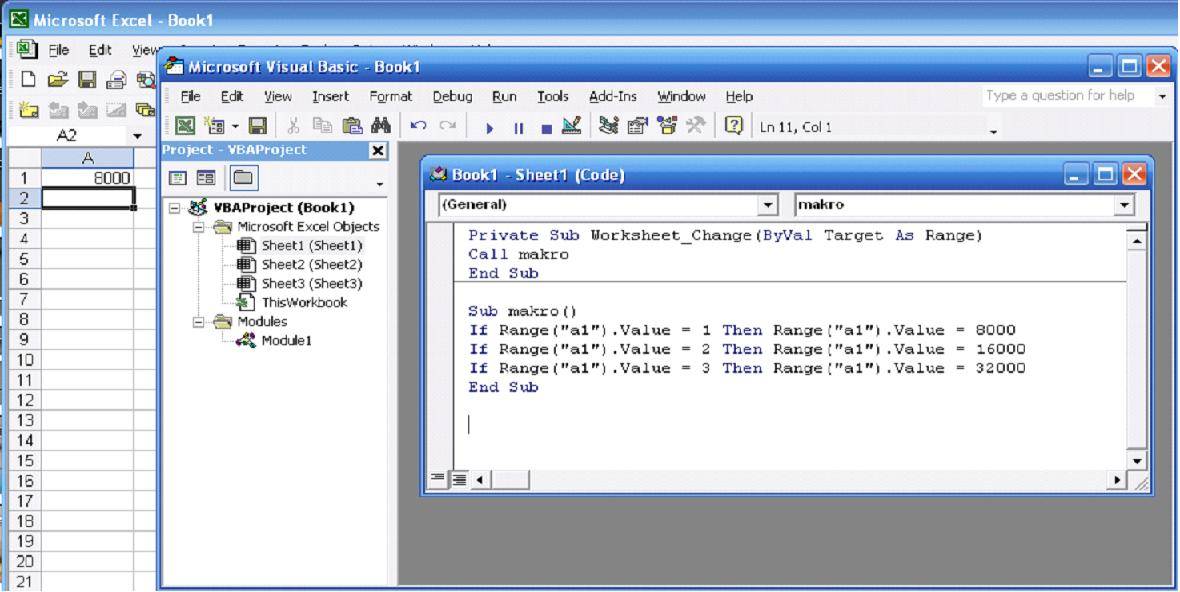Open Insert UserForm dropdown arrow

click(234, 127)
